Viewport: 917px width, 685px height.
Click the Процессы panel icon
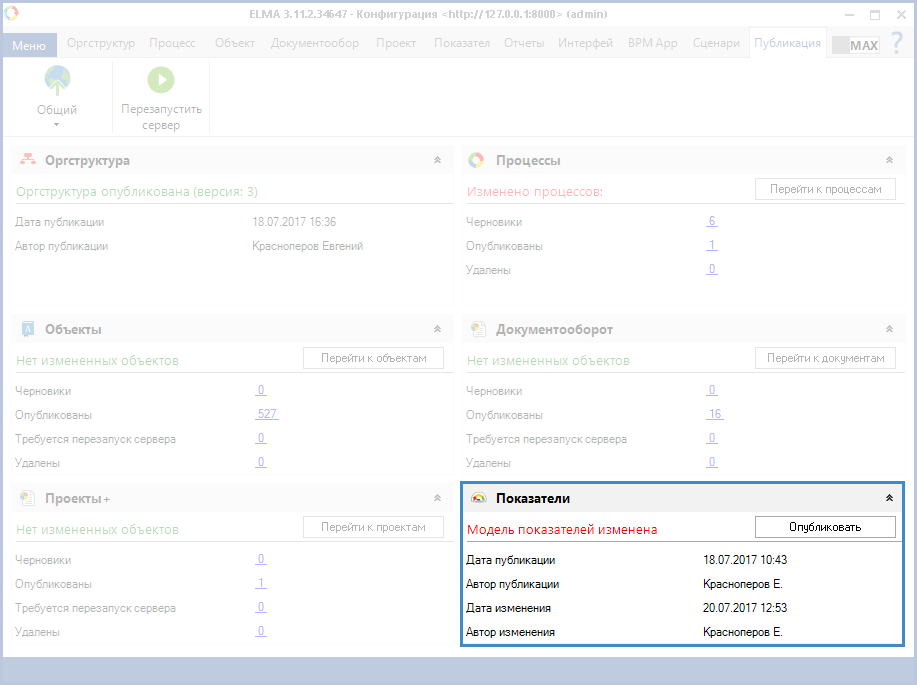(477, 160)
